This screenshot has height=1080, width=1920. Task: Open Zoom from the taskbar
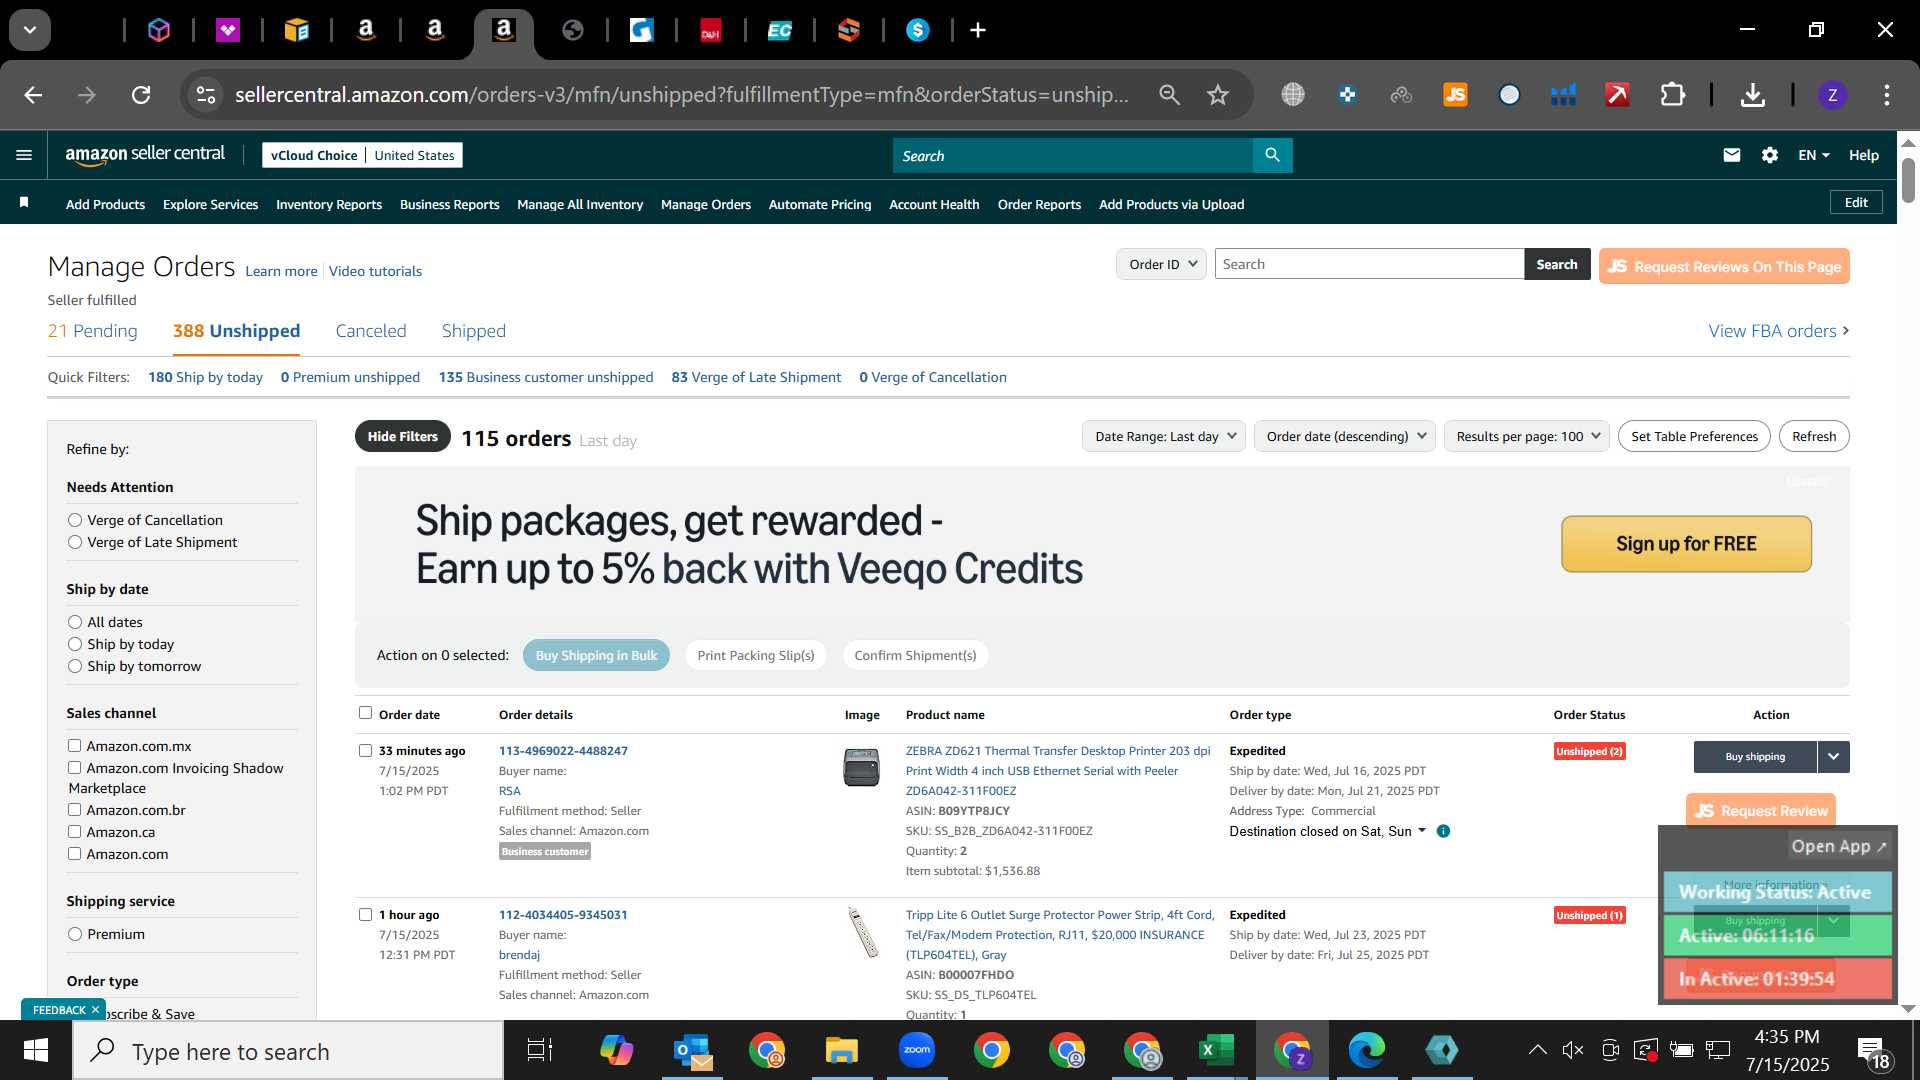(x=916, y=1050)
